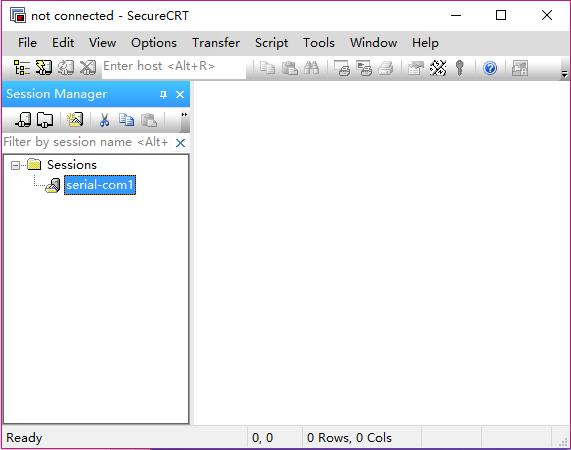This screenshot has height=450, width=571.
Task: Open the File menu
Action: coord(27,43)
